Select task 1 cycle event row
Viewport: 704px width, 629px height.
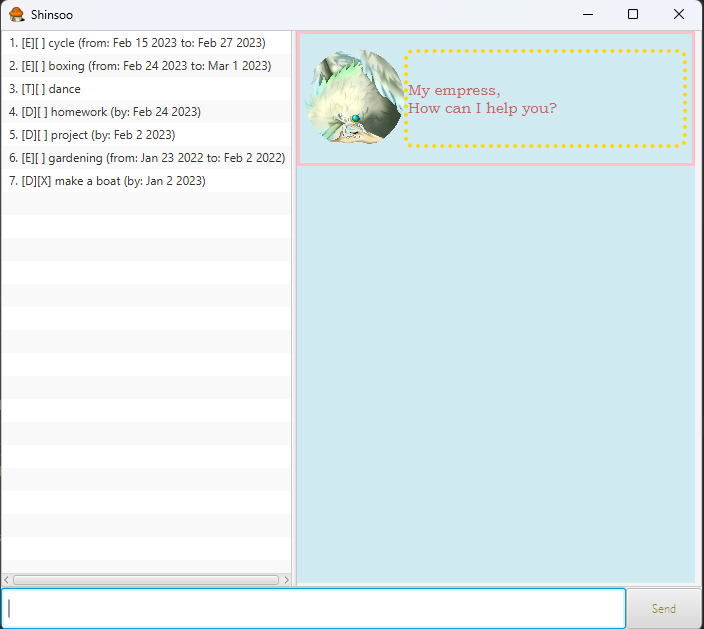click(146, 43)
